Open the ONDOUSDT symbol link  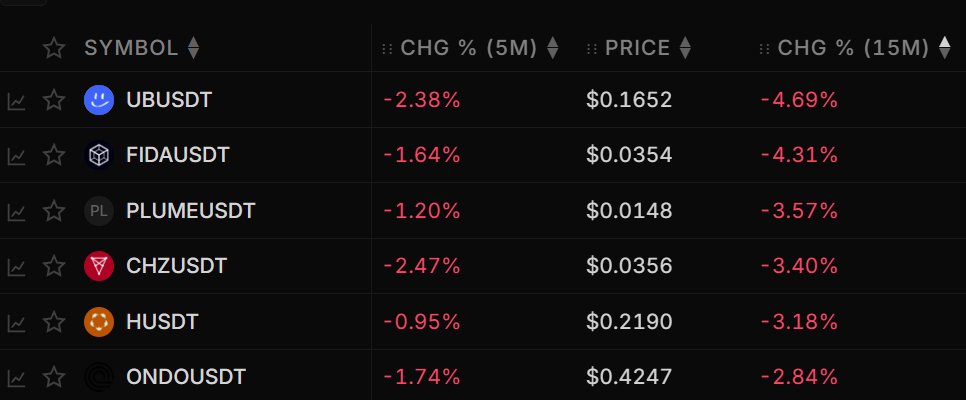click(x=186, y=377)
